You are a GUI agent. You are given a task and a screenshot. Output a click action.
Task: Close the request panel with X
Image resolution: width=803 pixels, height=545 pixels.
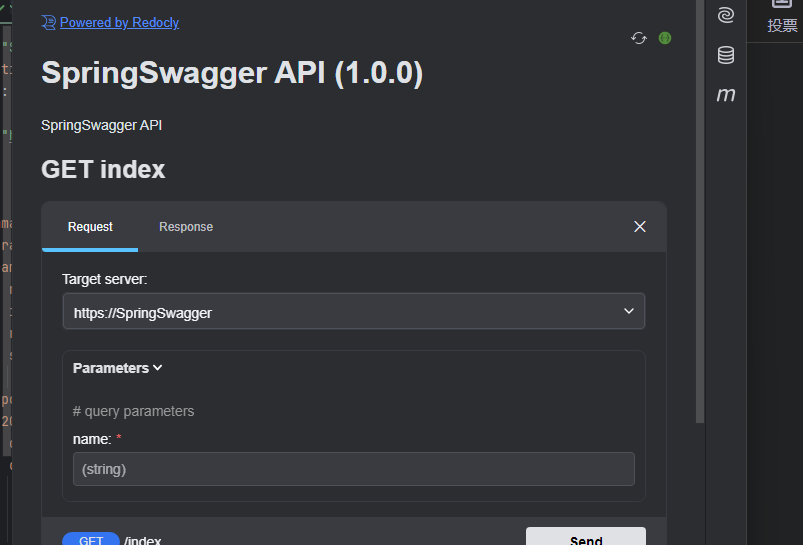pyautogui.click(x=640, y=226)
